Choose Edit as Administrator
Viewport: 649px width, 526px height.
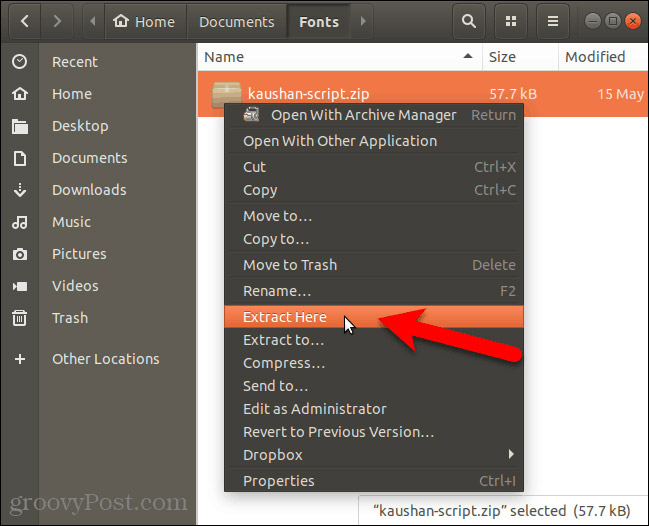[374, 409]
